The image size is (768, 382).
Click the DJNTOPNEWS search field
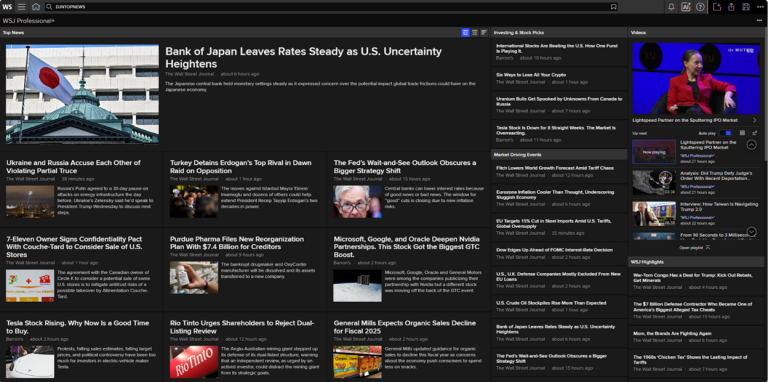(x=331, y=7)
